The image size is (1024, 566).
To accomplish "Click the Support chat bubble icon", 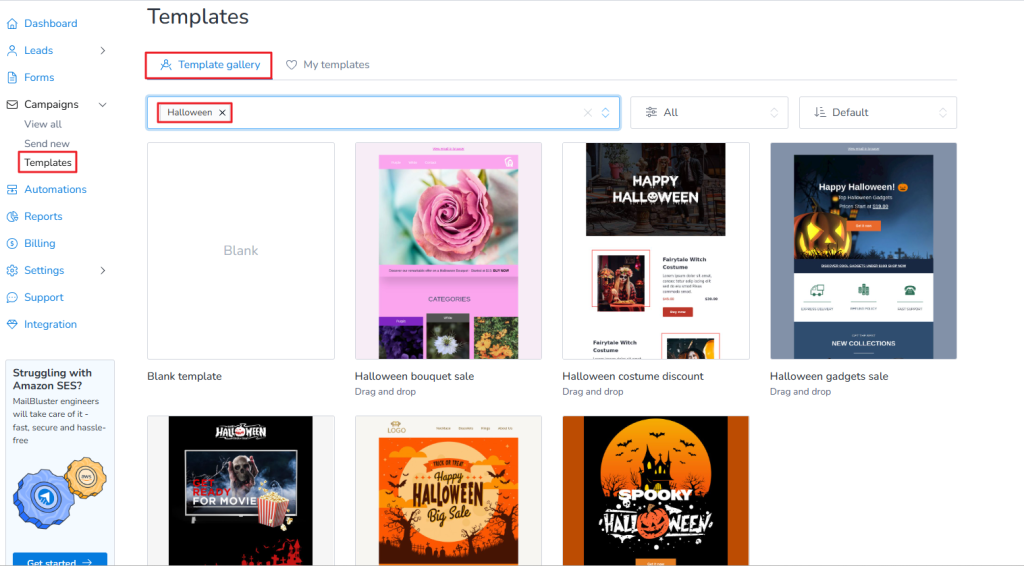I will pyautogui.click(x=12, y=297).
